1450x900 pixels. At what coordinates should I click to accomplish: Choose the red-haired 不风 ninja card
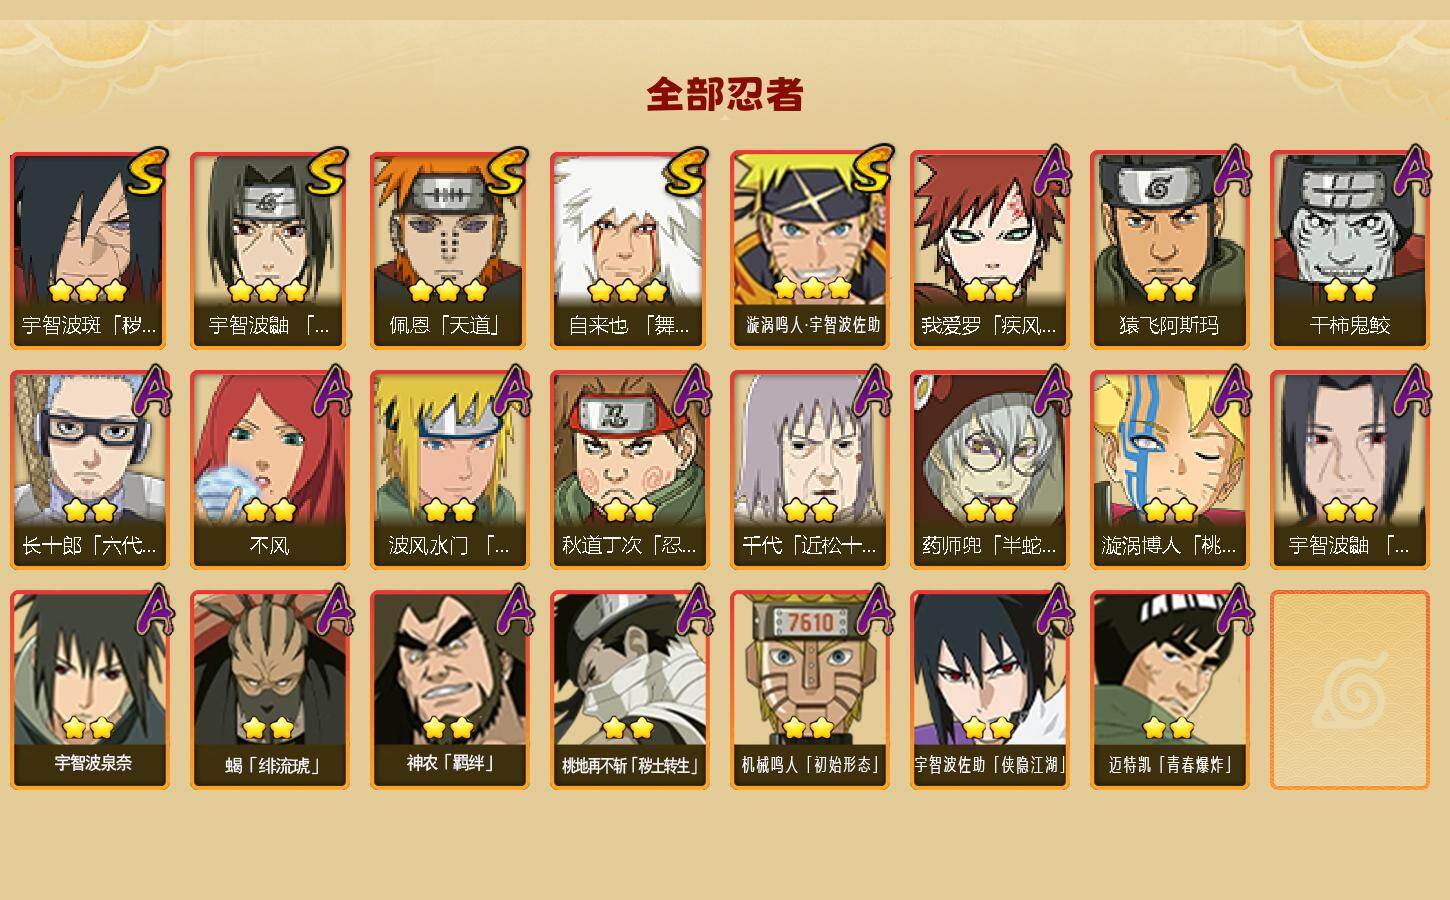pyautogui.click(x=269, y=470)
